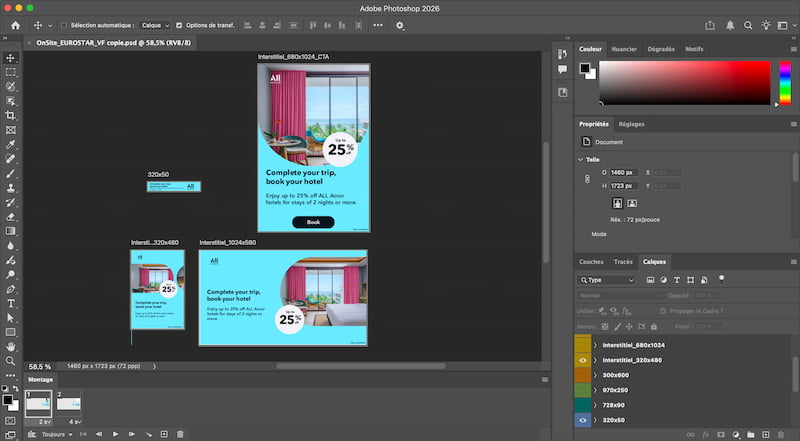This screenshot has height=441, width=800.
Task: Select the Rectangle shape tool
Action: 10,332
